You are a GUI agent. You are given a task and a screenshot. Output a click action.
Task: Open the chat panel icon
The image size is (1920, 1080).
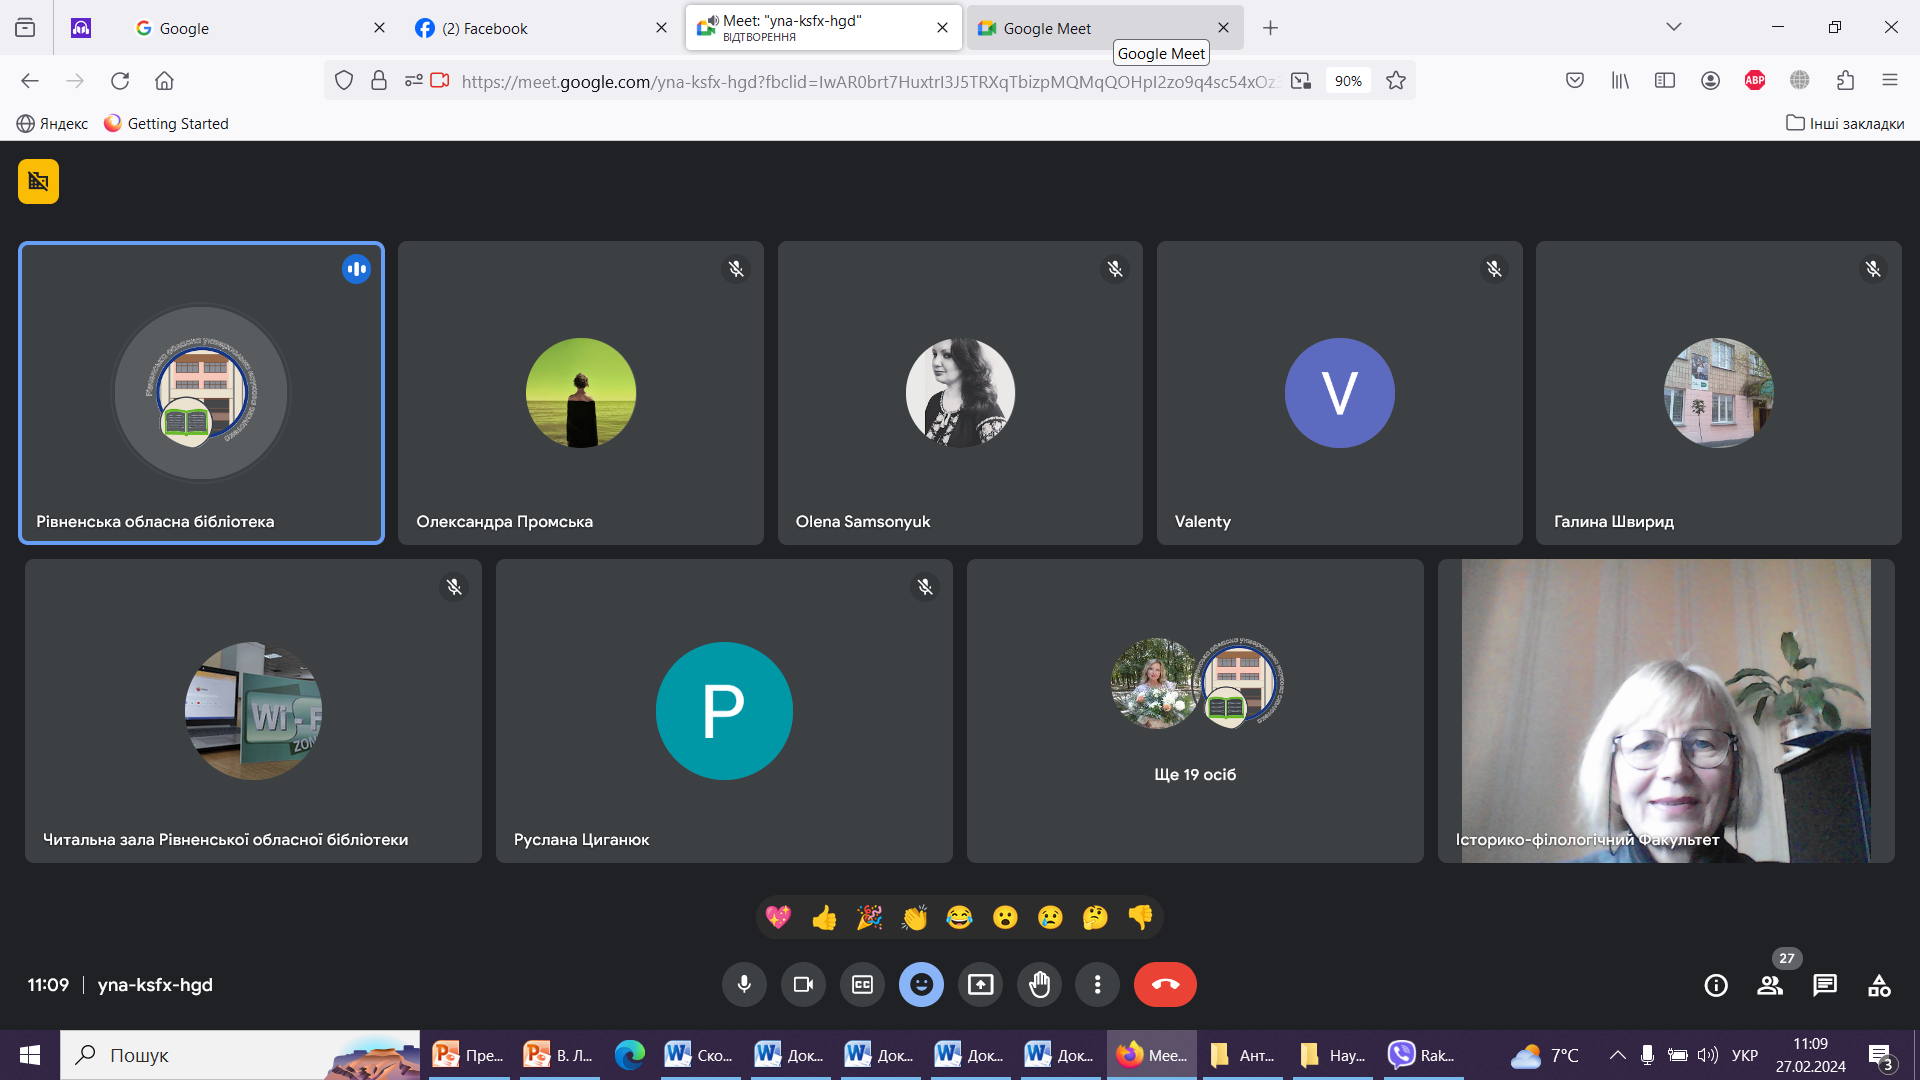1825,986
